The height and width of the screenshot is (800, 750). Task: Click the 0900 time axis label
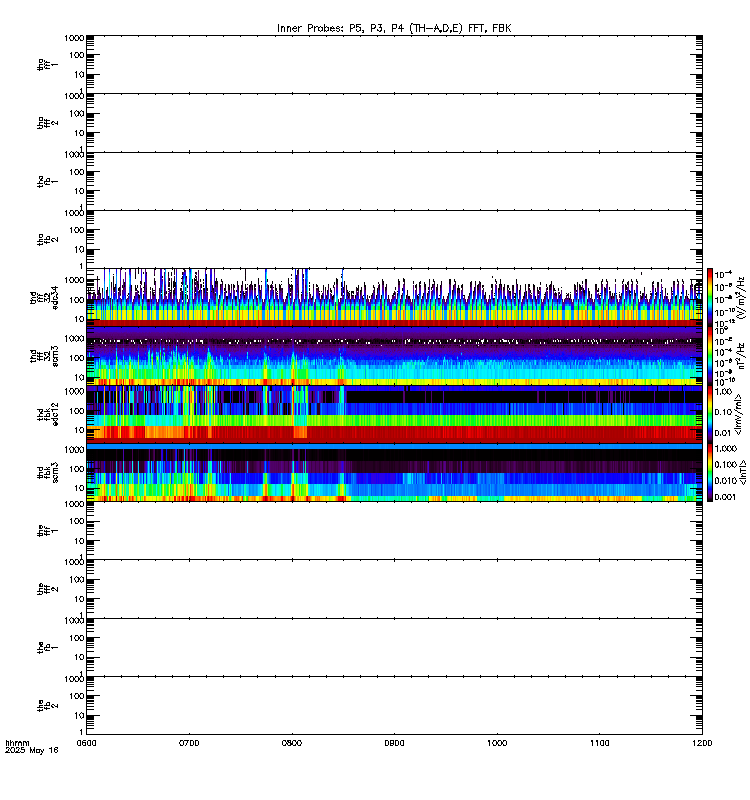point(394,743)
